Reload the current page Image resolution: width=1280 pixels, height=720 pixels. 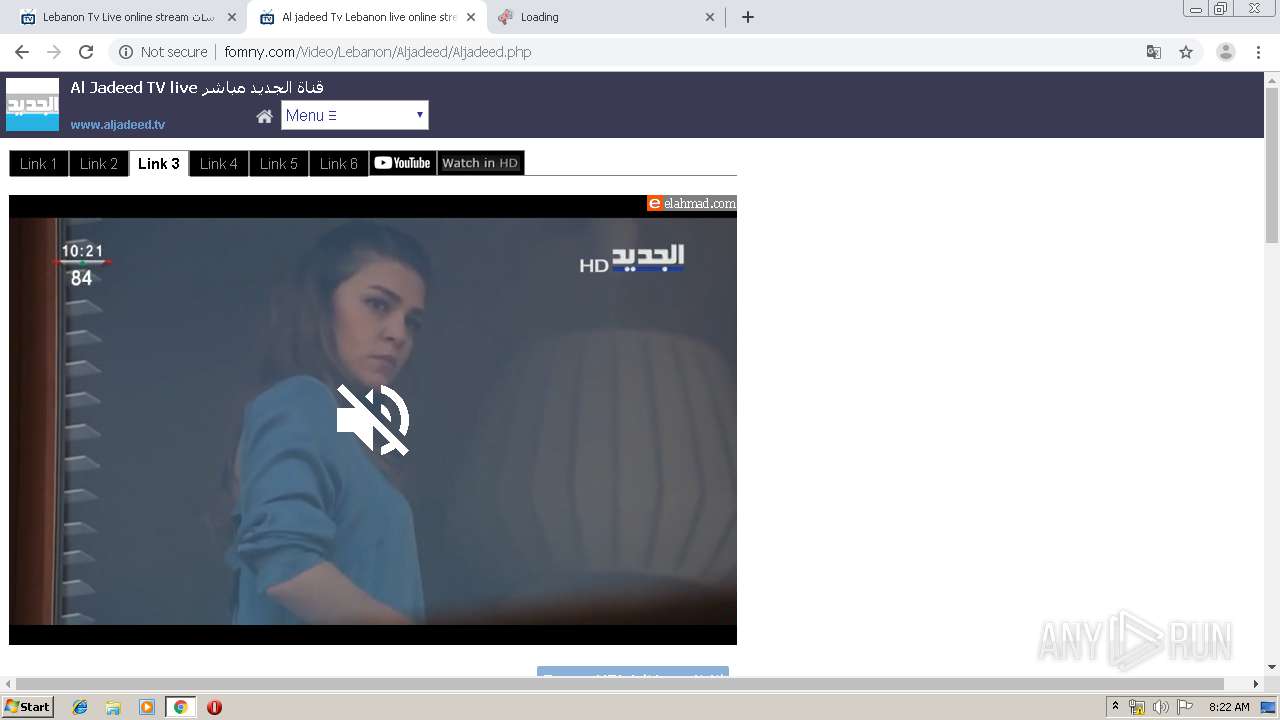(x=86, y=52)
